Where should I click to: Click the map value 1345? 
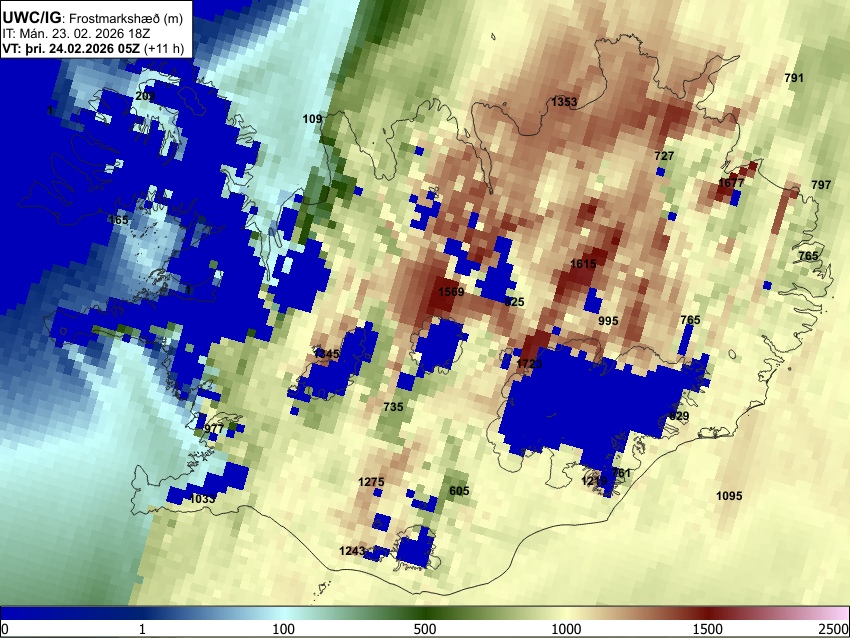pyautogui.click(x=326, y=354)
